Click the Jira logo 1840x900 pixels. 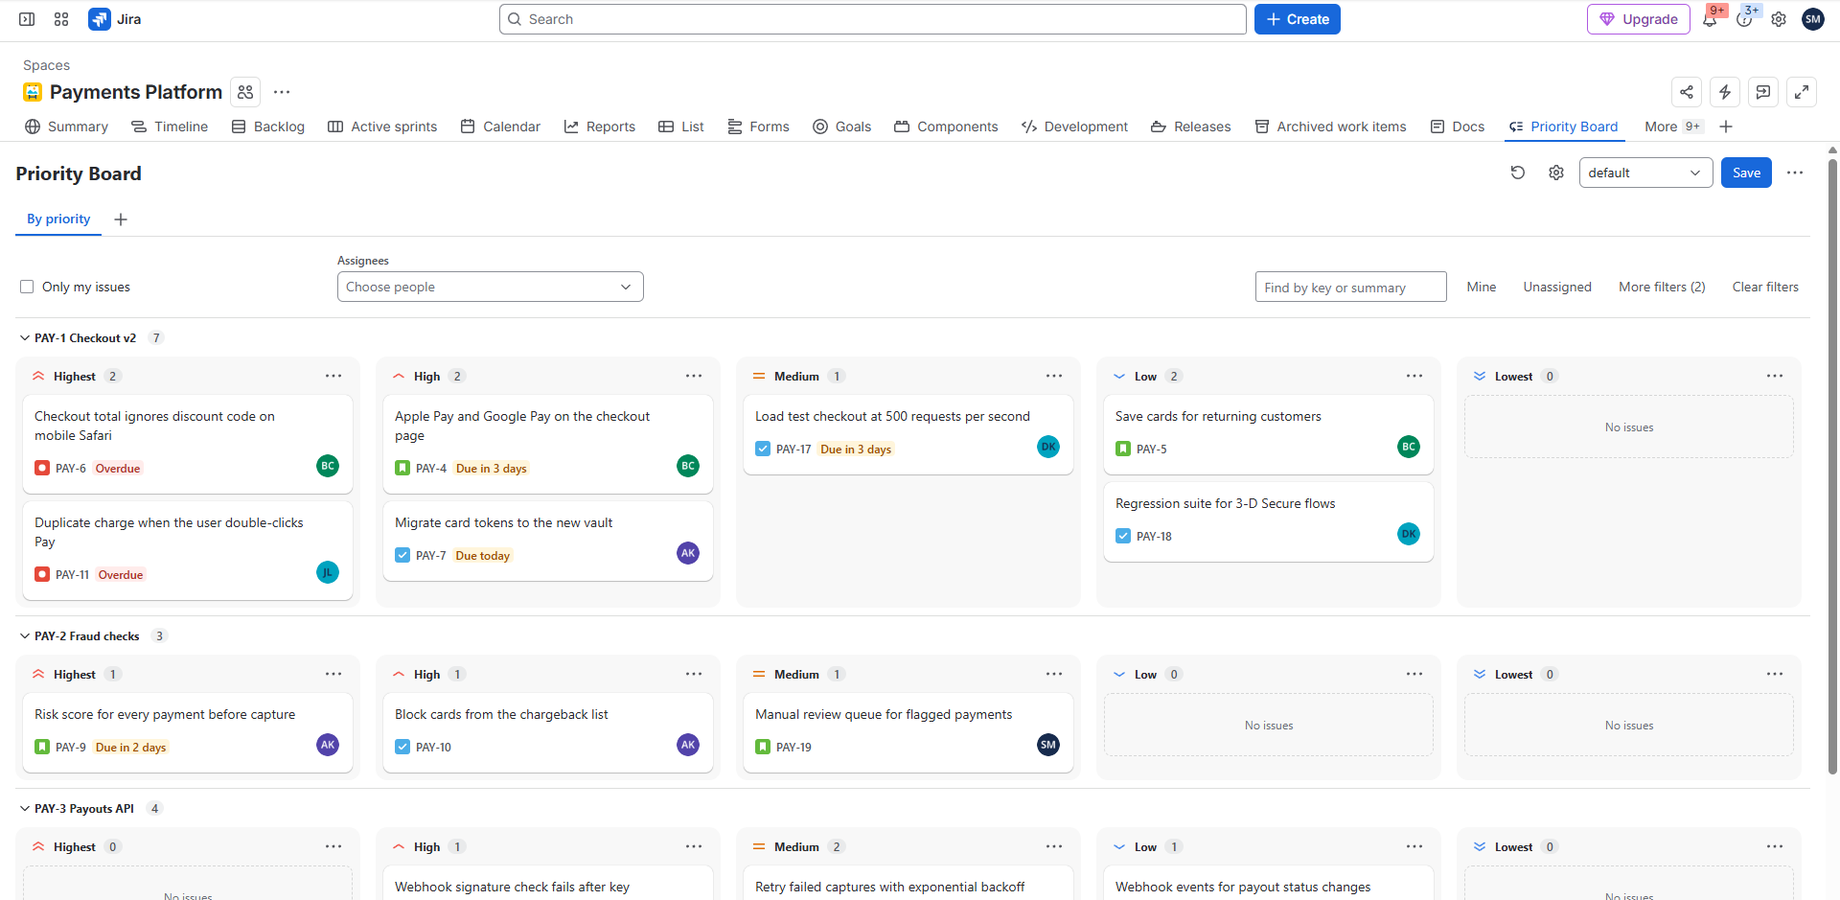(x=115, y=19)
